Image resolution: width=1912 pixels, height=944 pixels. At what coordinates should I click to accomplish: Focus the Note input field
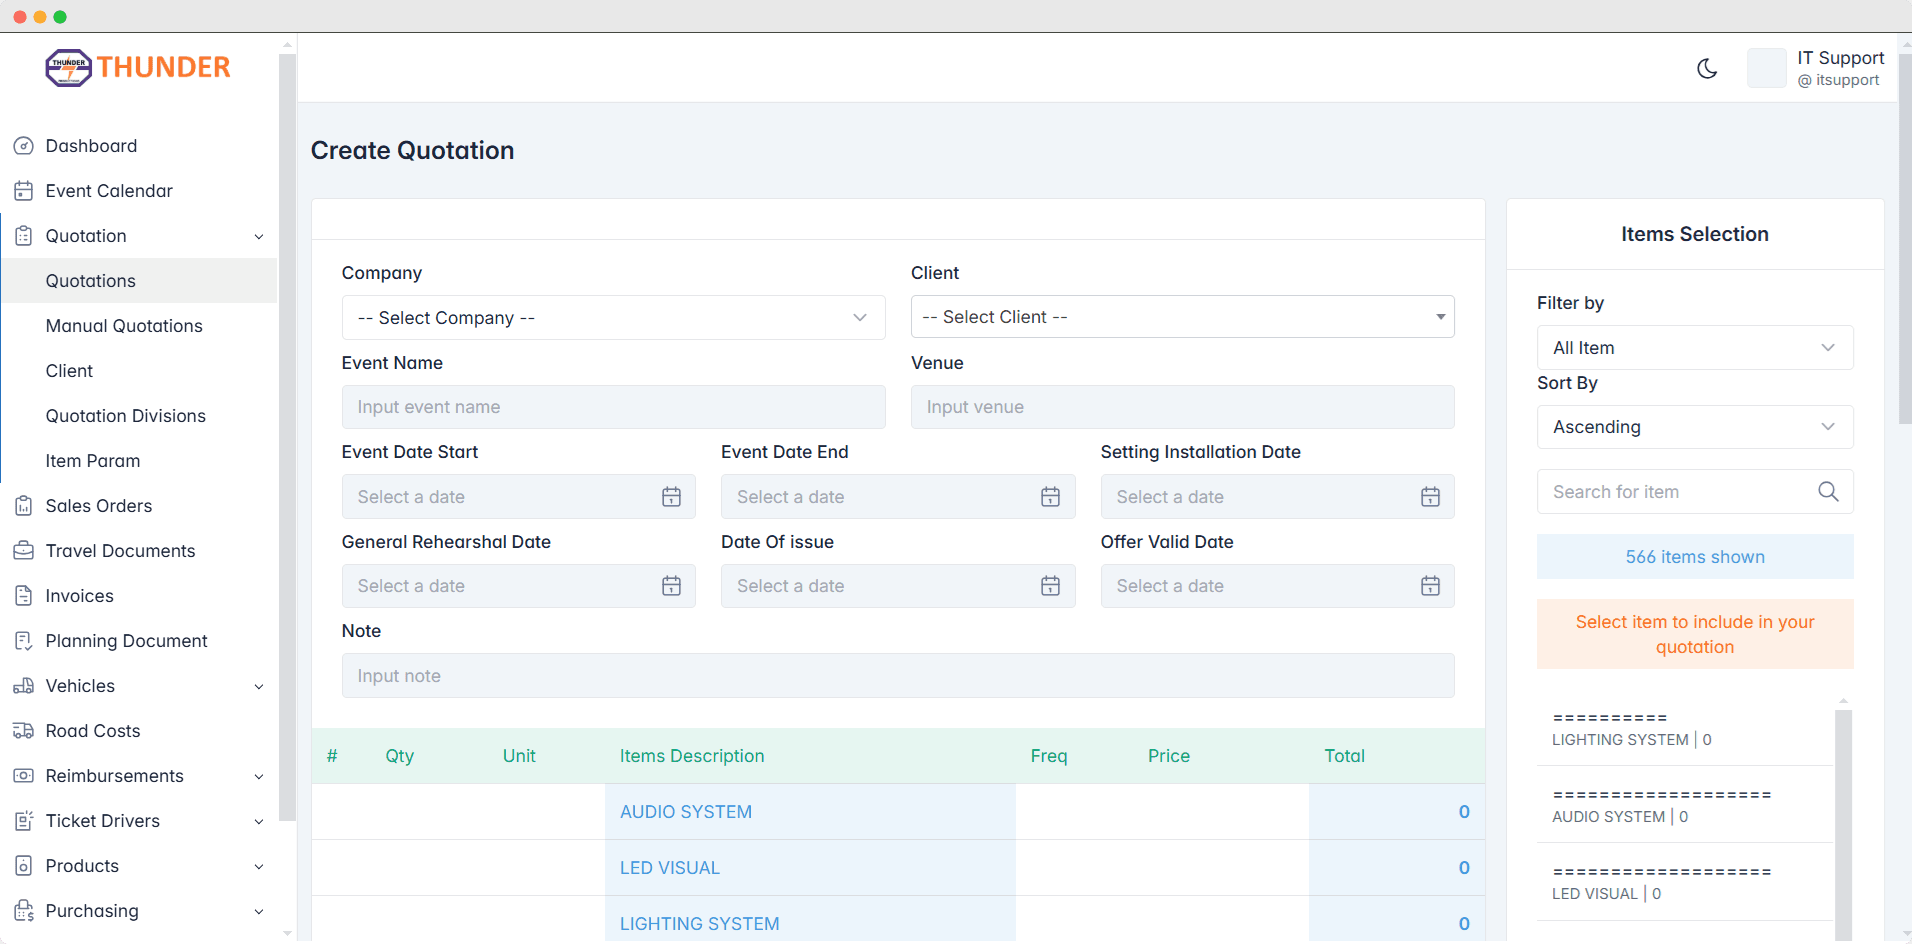[x=898, y=676]
